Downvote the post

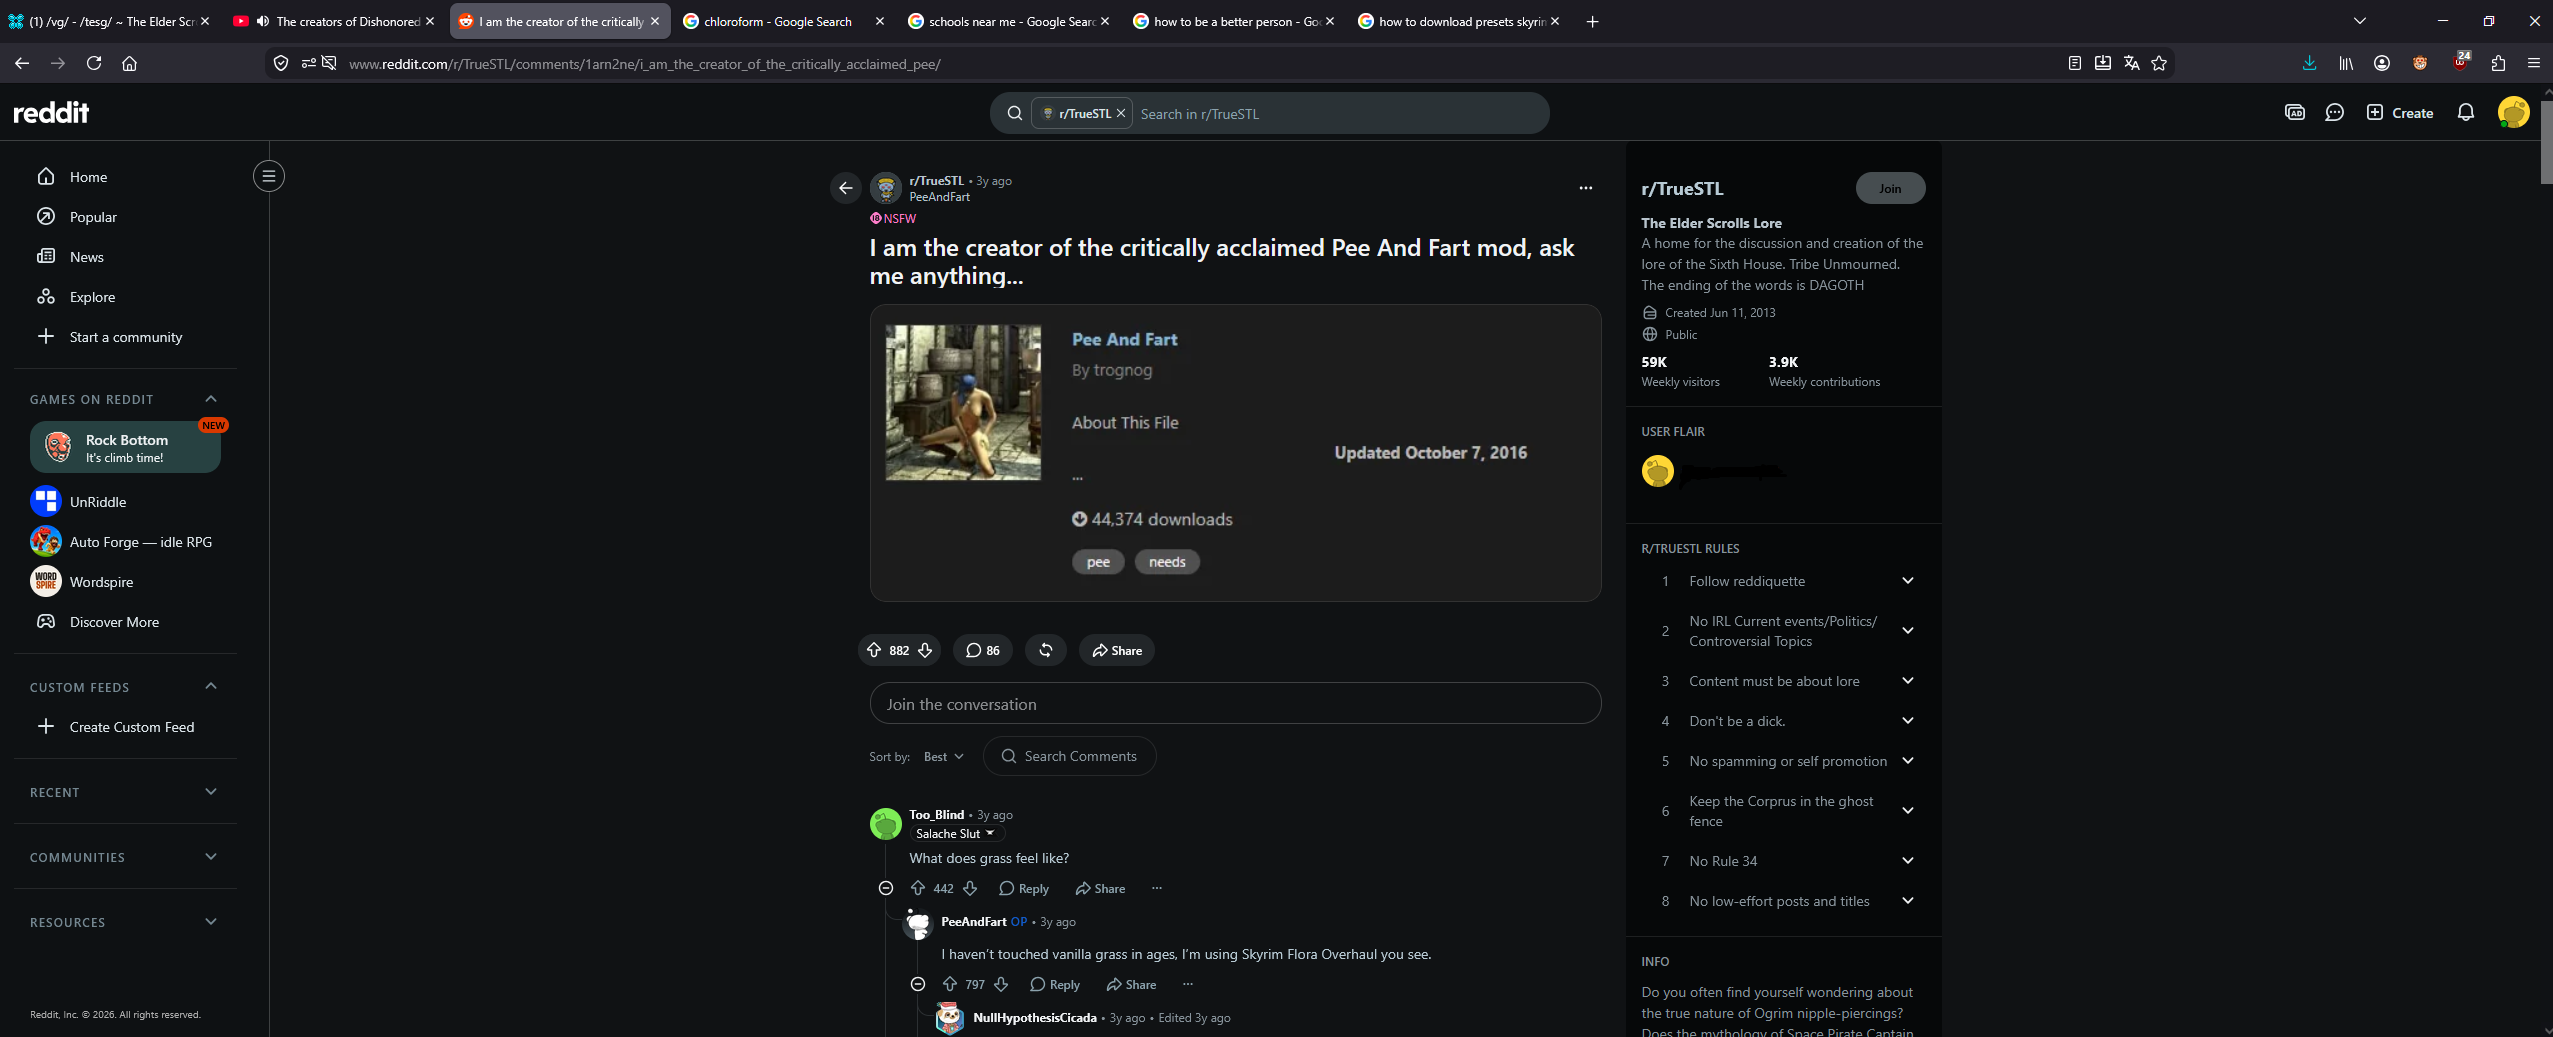pyautogui.click(x=925, y=650)
